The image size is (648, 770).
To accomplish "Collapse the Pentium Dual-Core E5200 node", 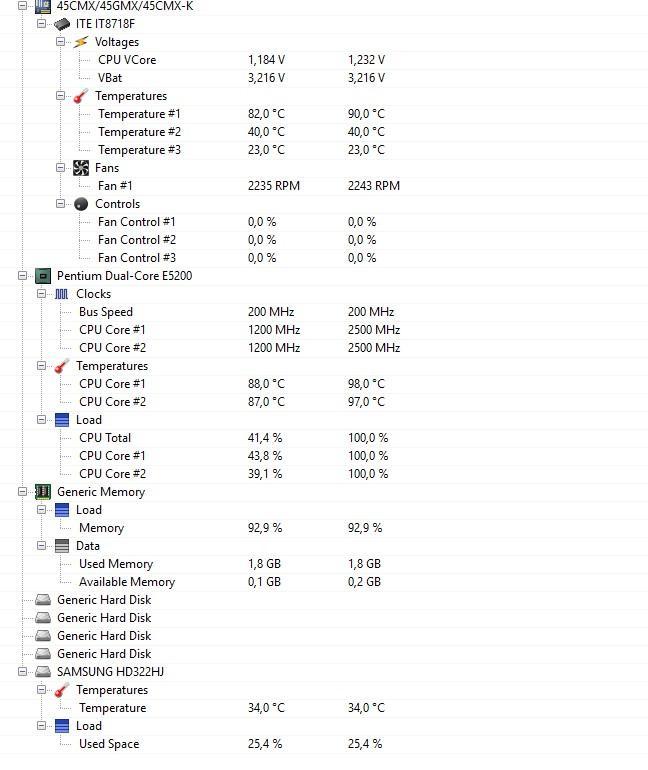I will click(23, 276).
